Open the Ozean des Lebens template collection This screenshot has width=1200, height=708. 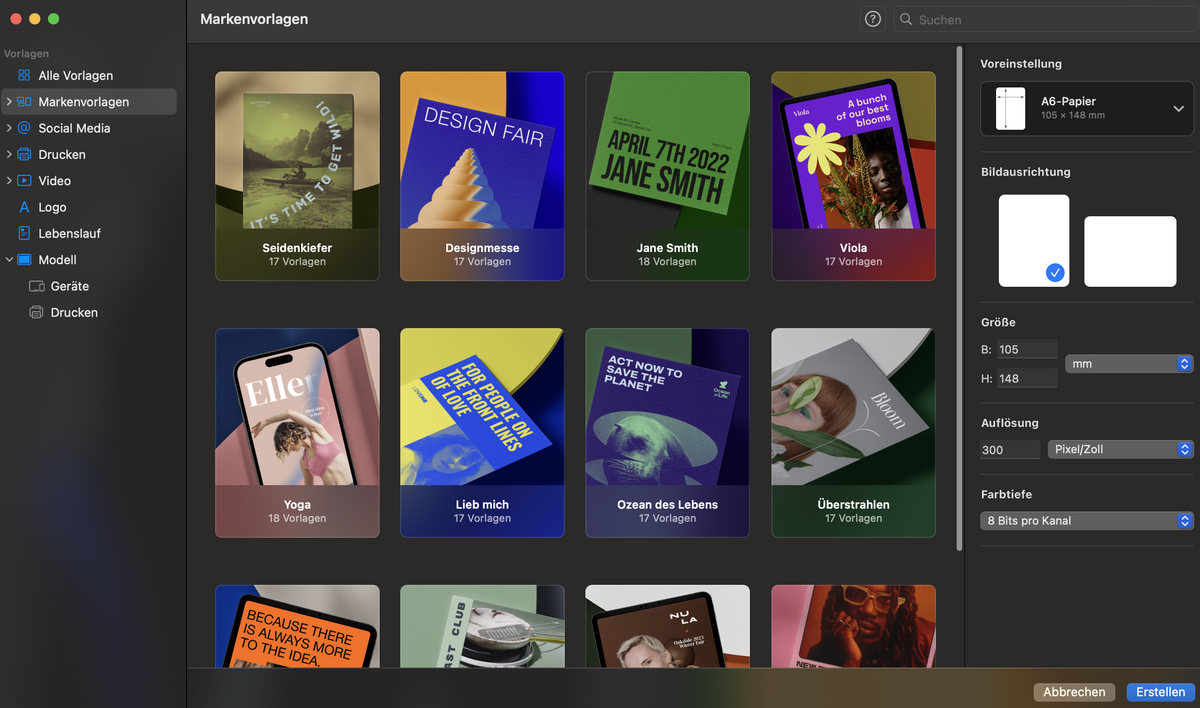[668, 433]
